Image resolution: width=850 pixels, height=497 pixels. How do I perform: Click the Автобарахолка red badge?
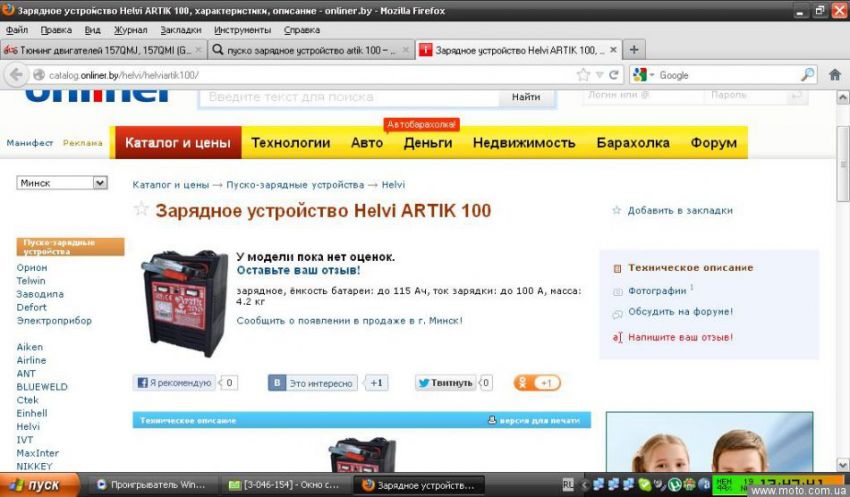tap(421, 125)
